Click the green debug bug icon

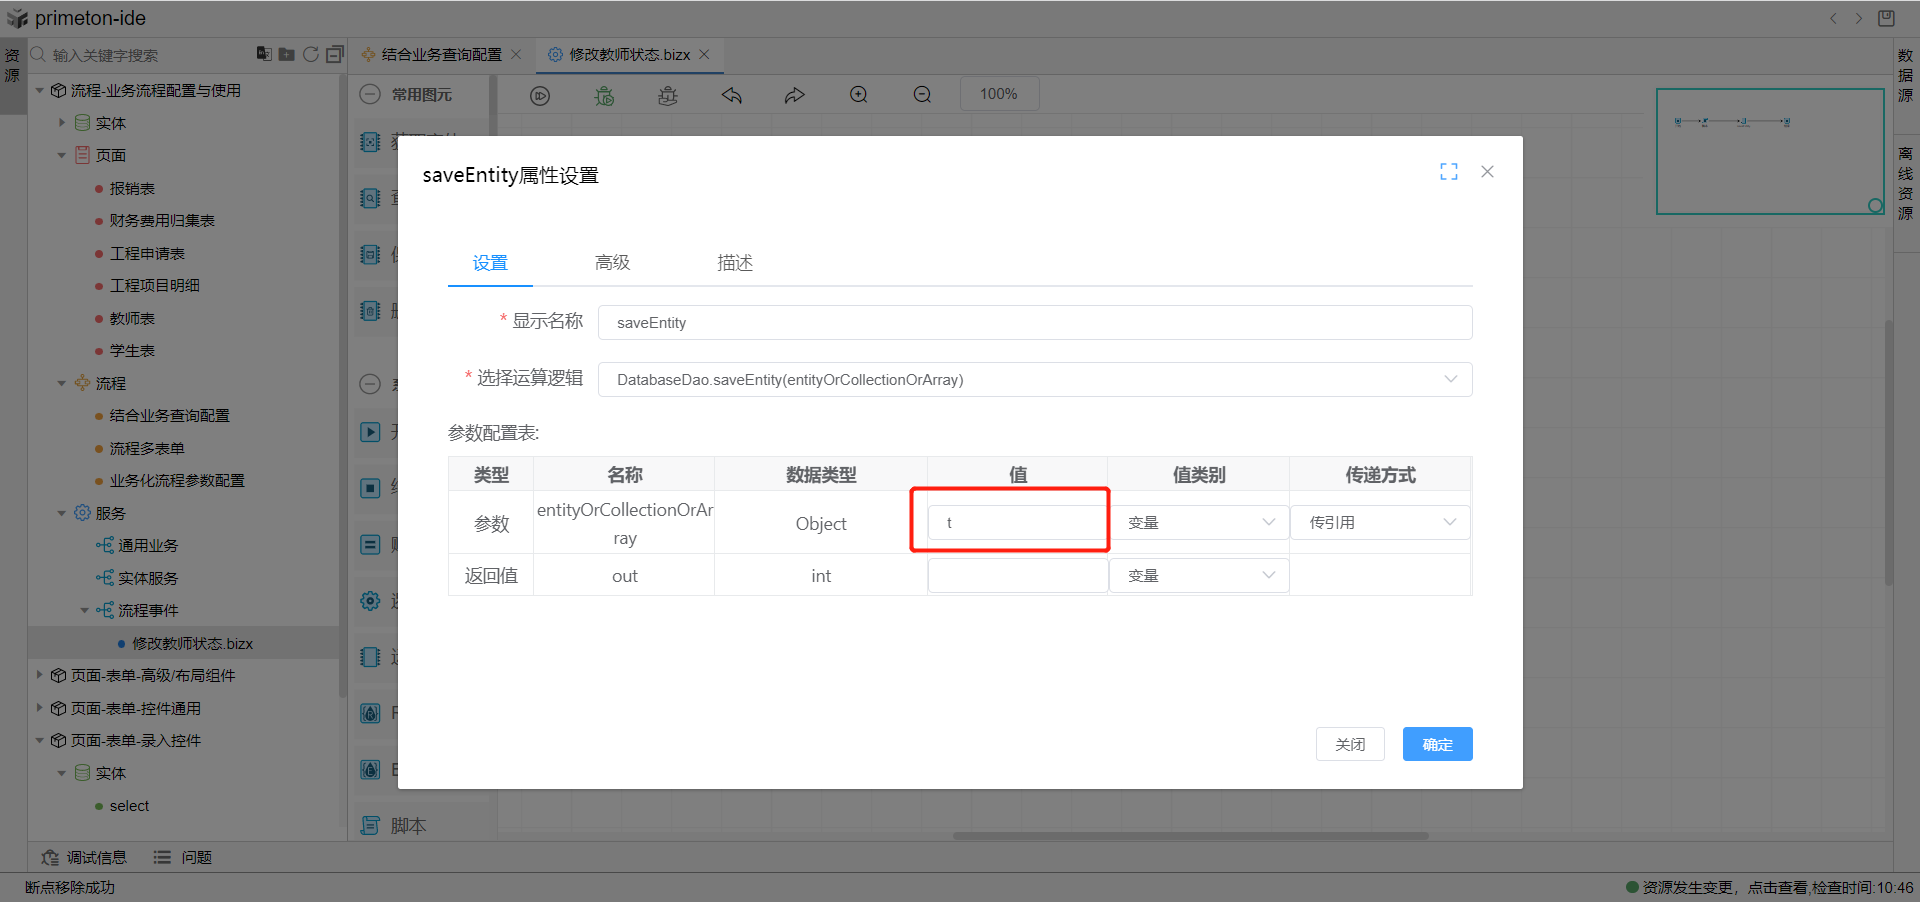pyautogui.click(x=604, y=95)
